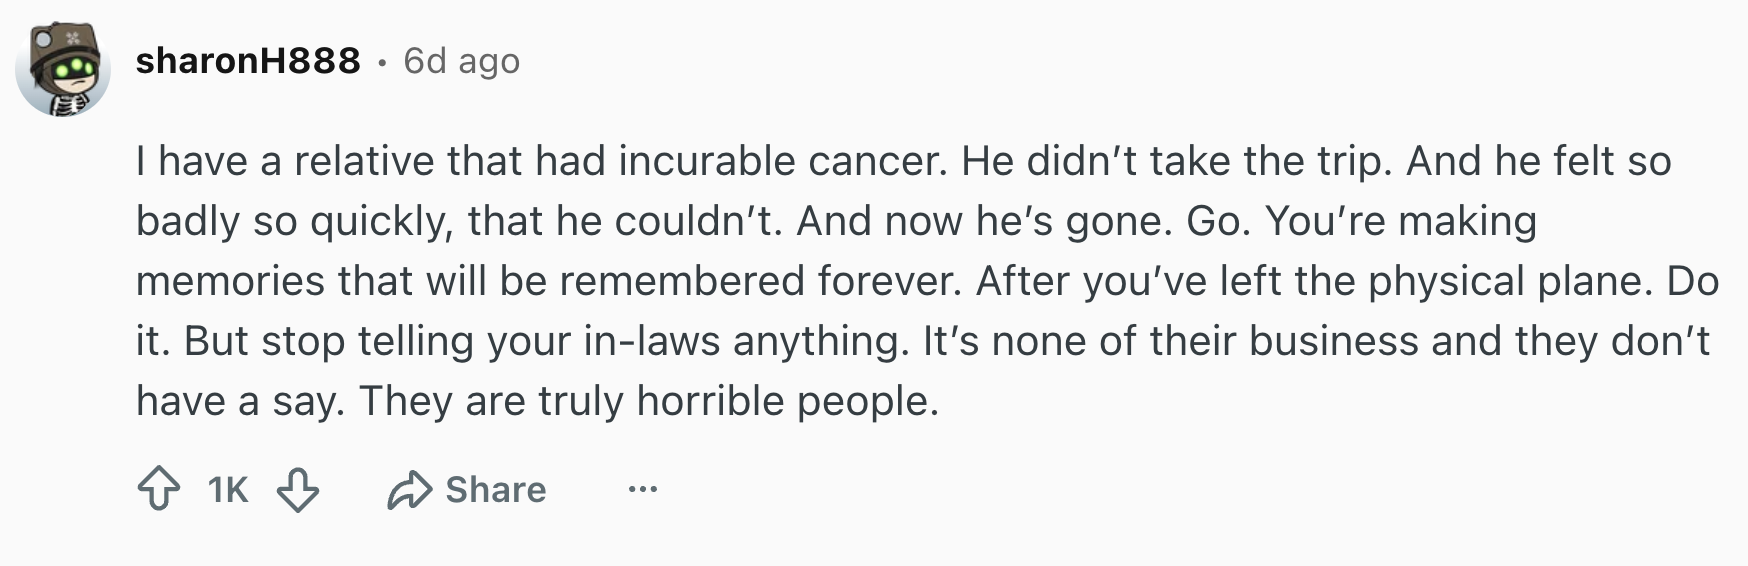The image size is (1748, 566).
Task: Click the hat on the user's avatar
Action: click(61, 41)
